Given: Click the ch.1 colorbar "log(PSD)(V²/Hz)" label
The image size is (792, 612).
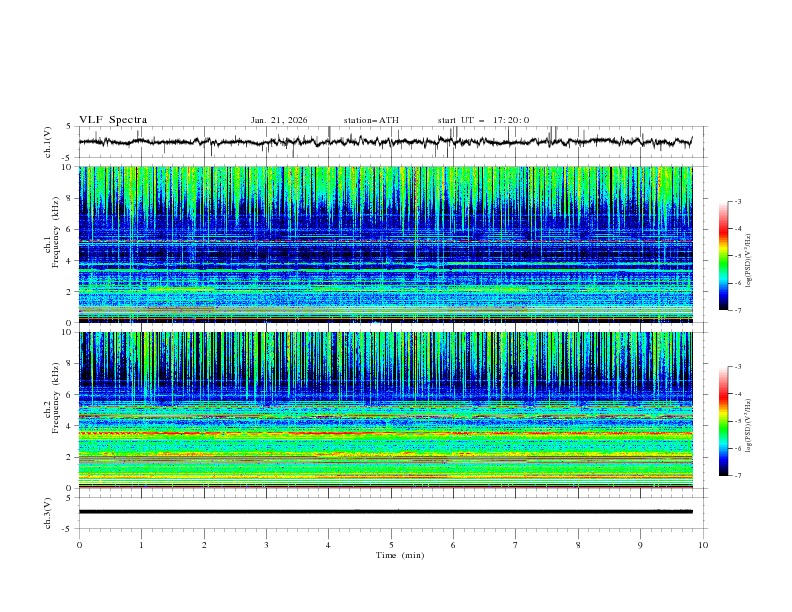Looking at the screenshot, I should pyautogui.click(x=749, y=261).
